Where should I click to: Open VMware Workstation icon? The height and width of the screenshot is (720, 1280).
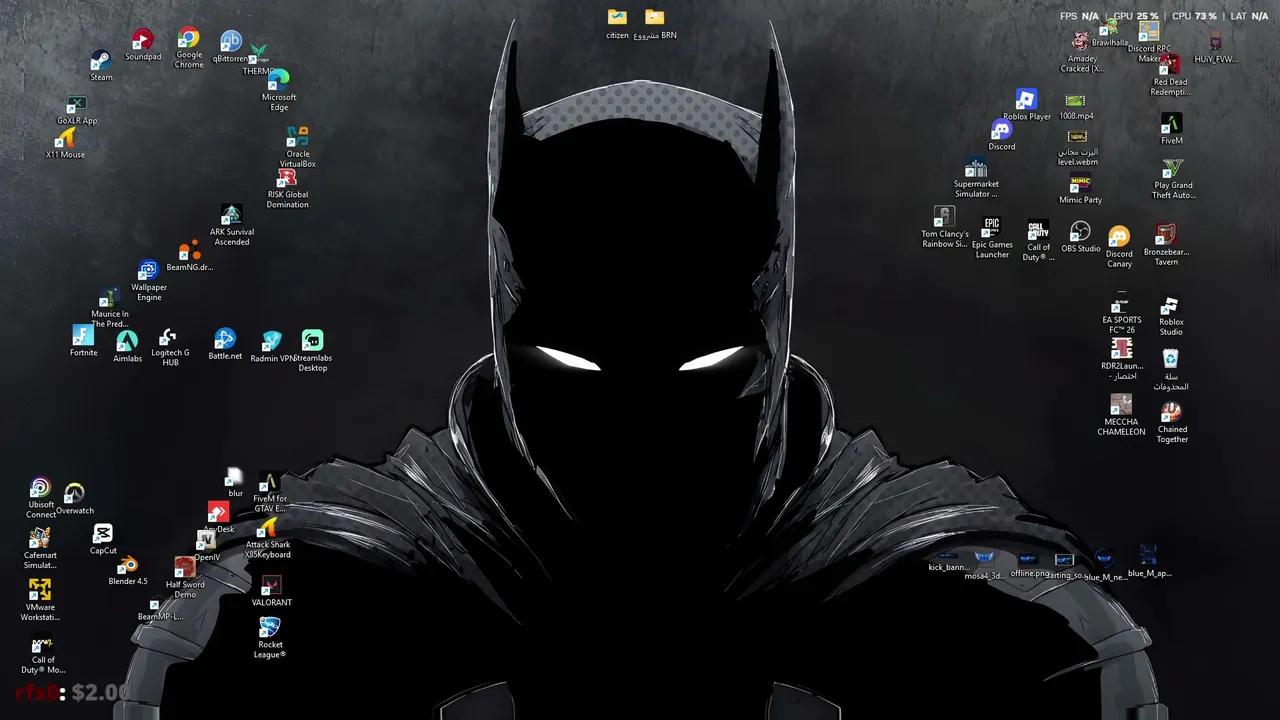click(40, 599)
